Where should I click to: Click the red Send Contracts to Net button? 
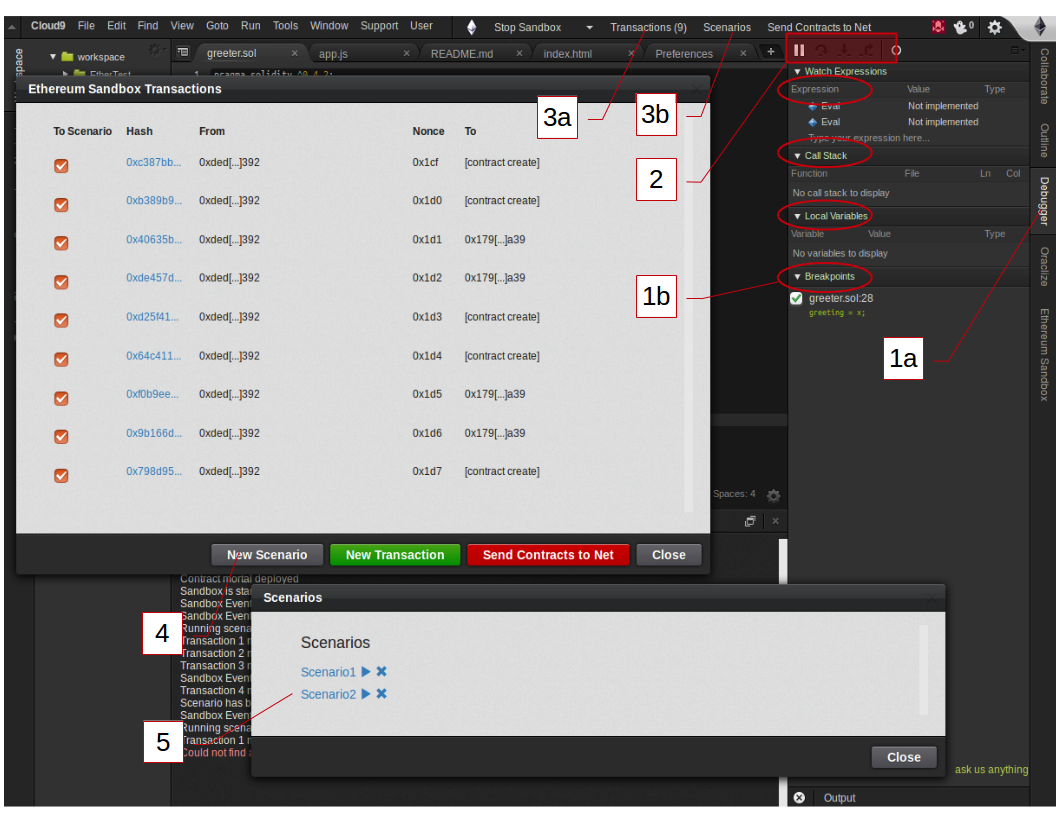pyautogui.click(x=548, y=555)
